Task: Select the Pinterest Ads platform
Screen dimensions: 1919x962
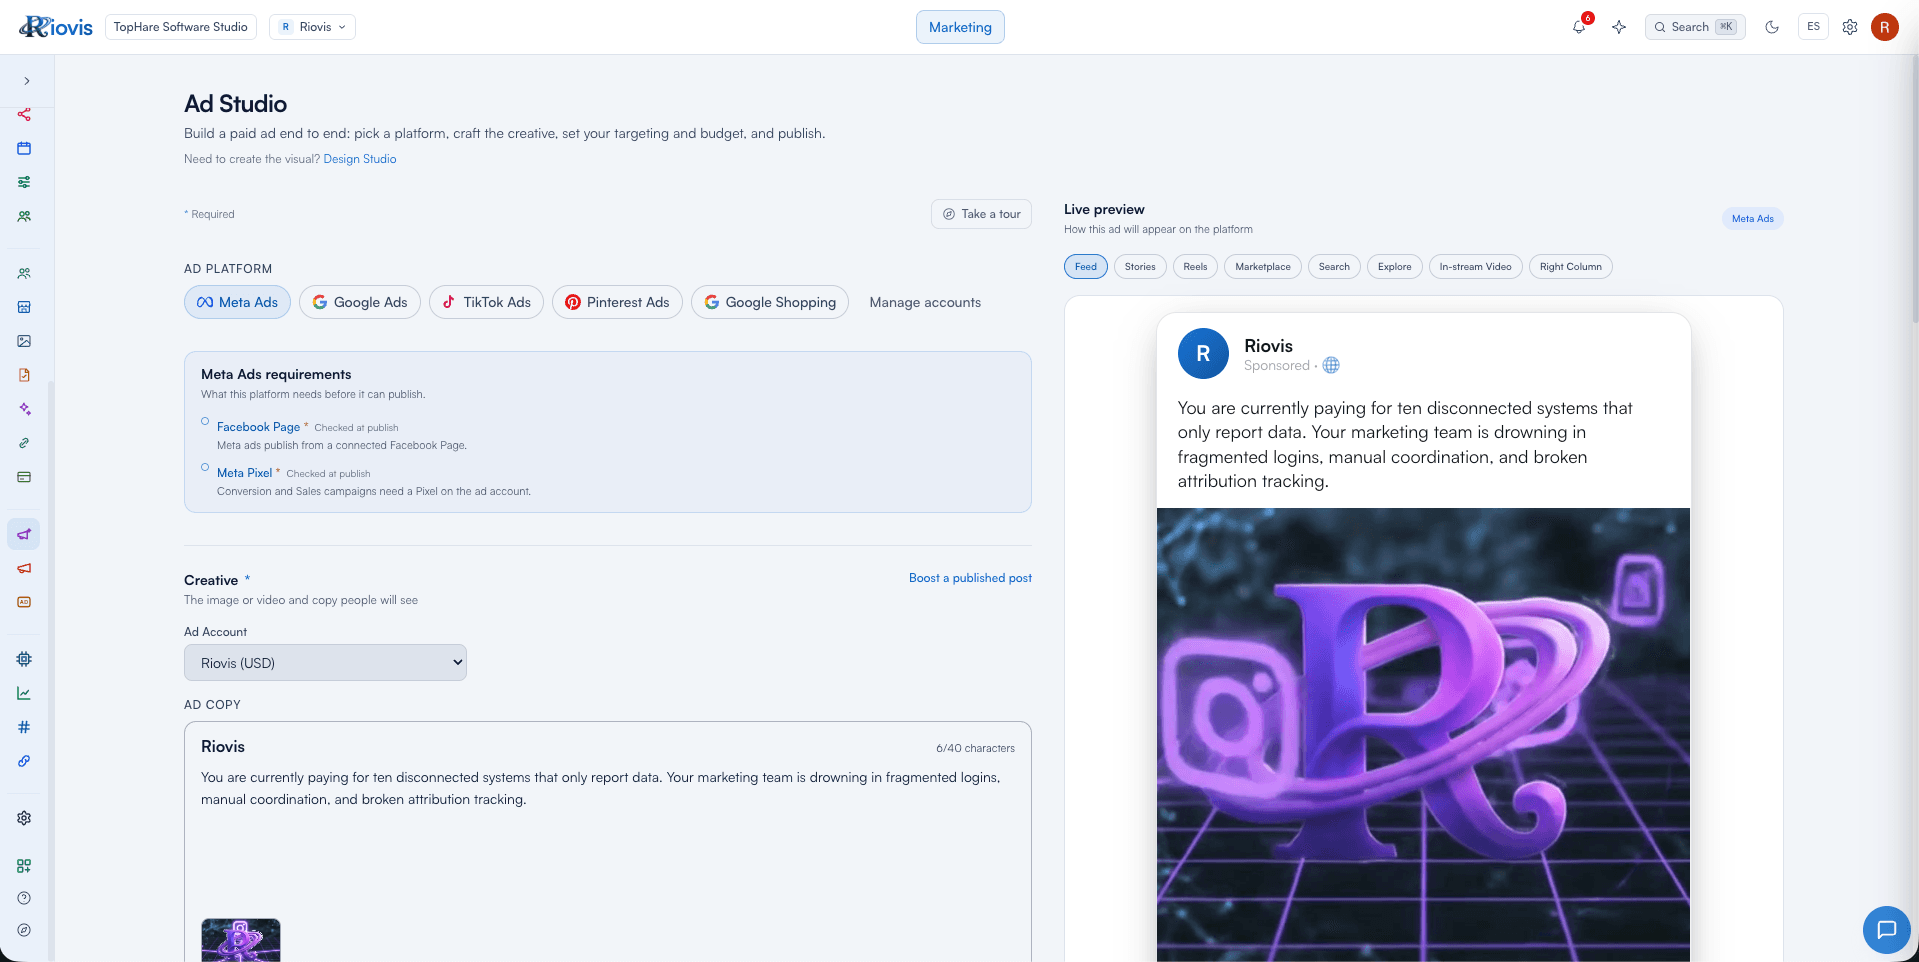Action: 617,302
